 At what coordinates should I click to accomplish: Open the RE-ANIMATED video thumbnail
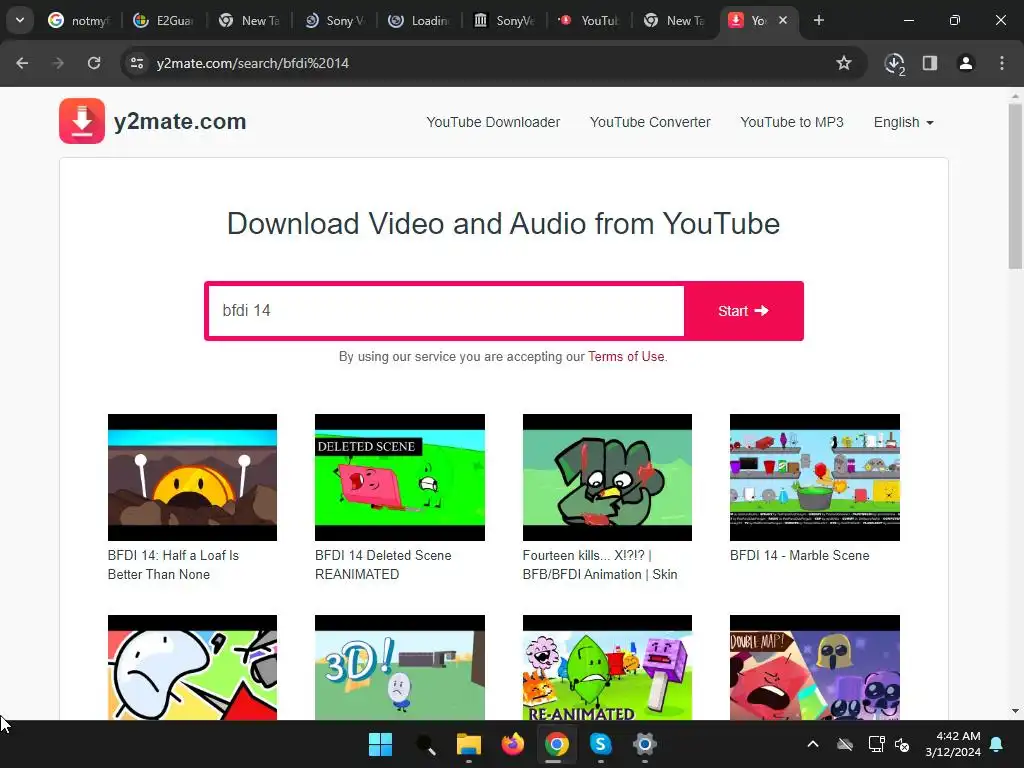(607, 667)
